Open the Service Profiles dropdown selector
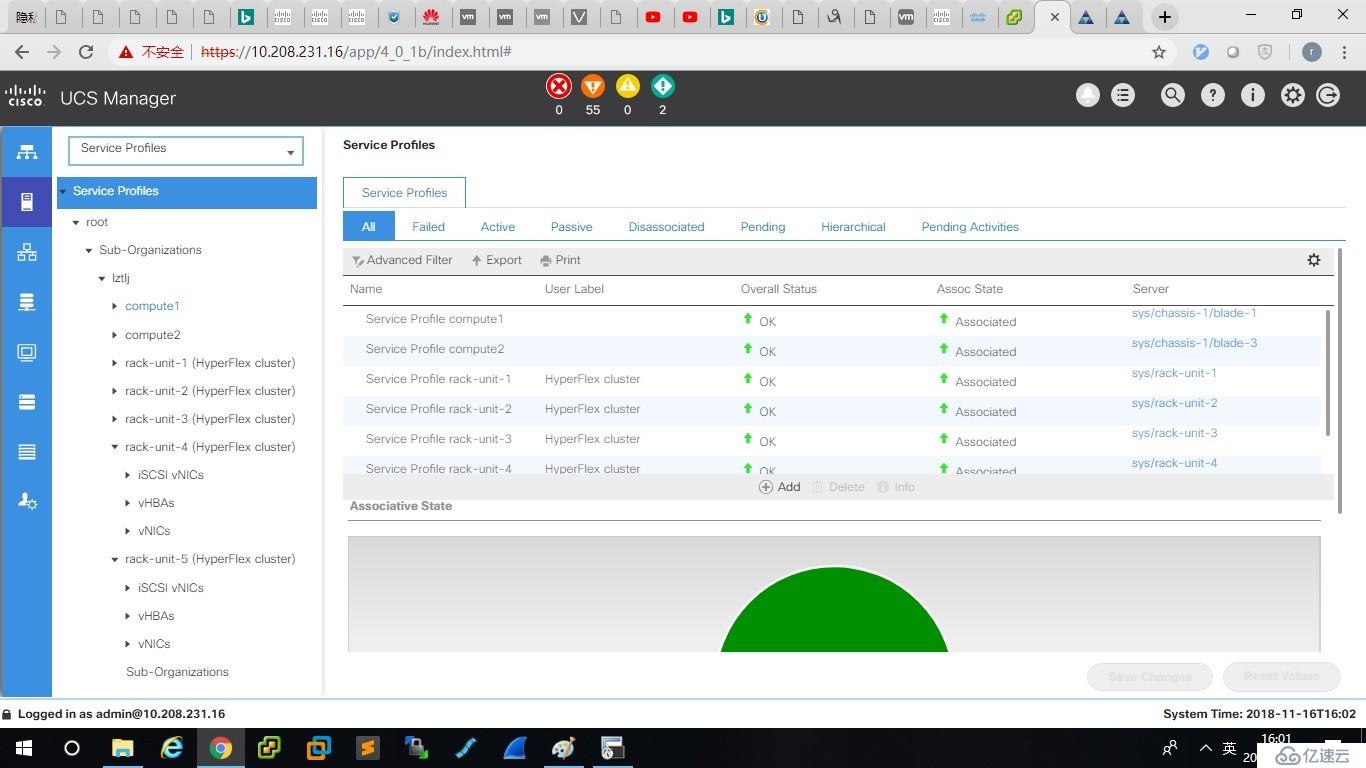 (x=186, y=150)
